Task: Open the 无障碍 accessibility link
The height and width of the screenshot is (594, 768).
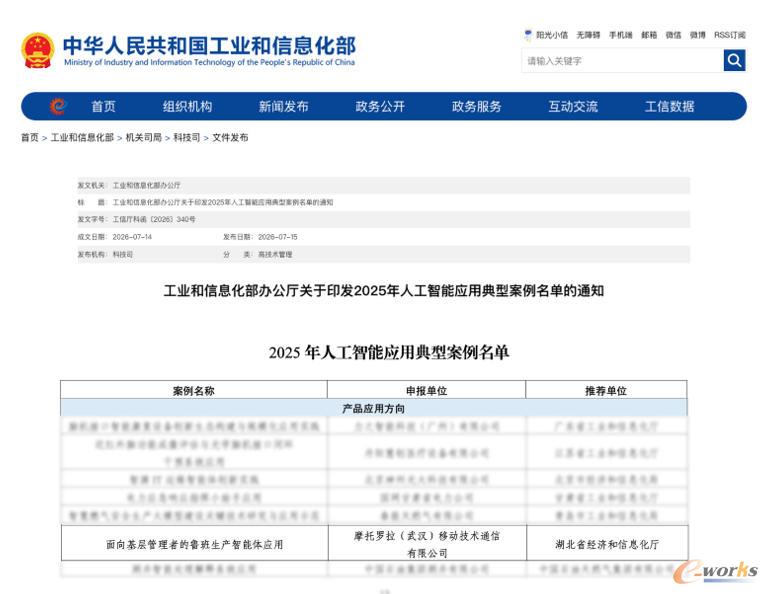Action: coord(588,35)
